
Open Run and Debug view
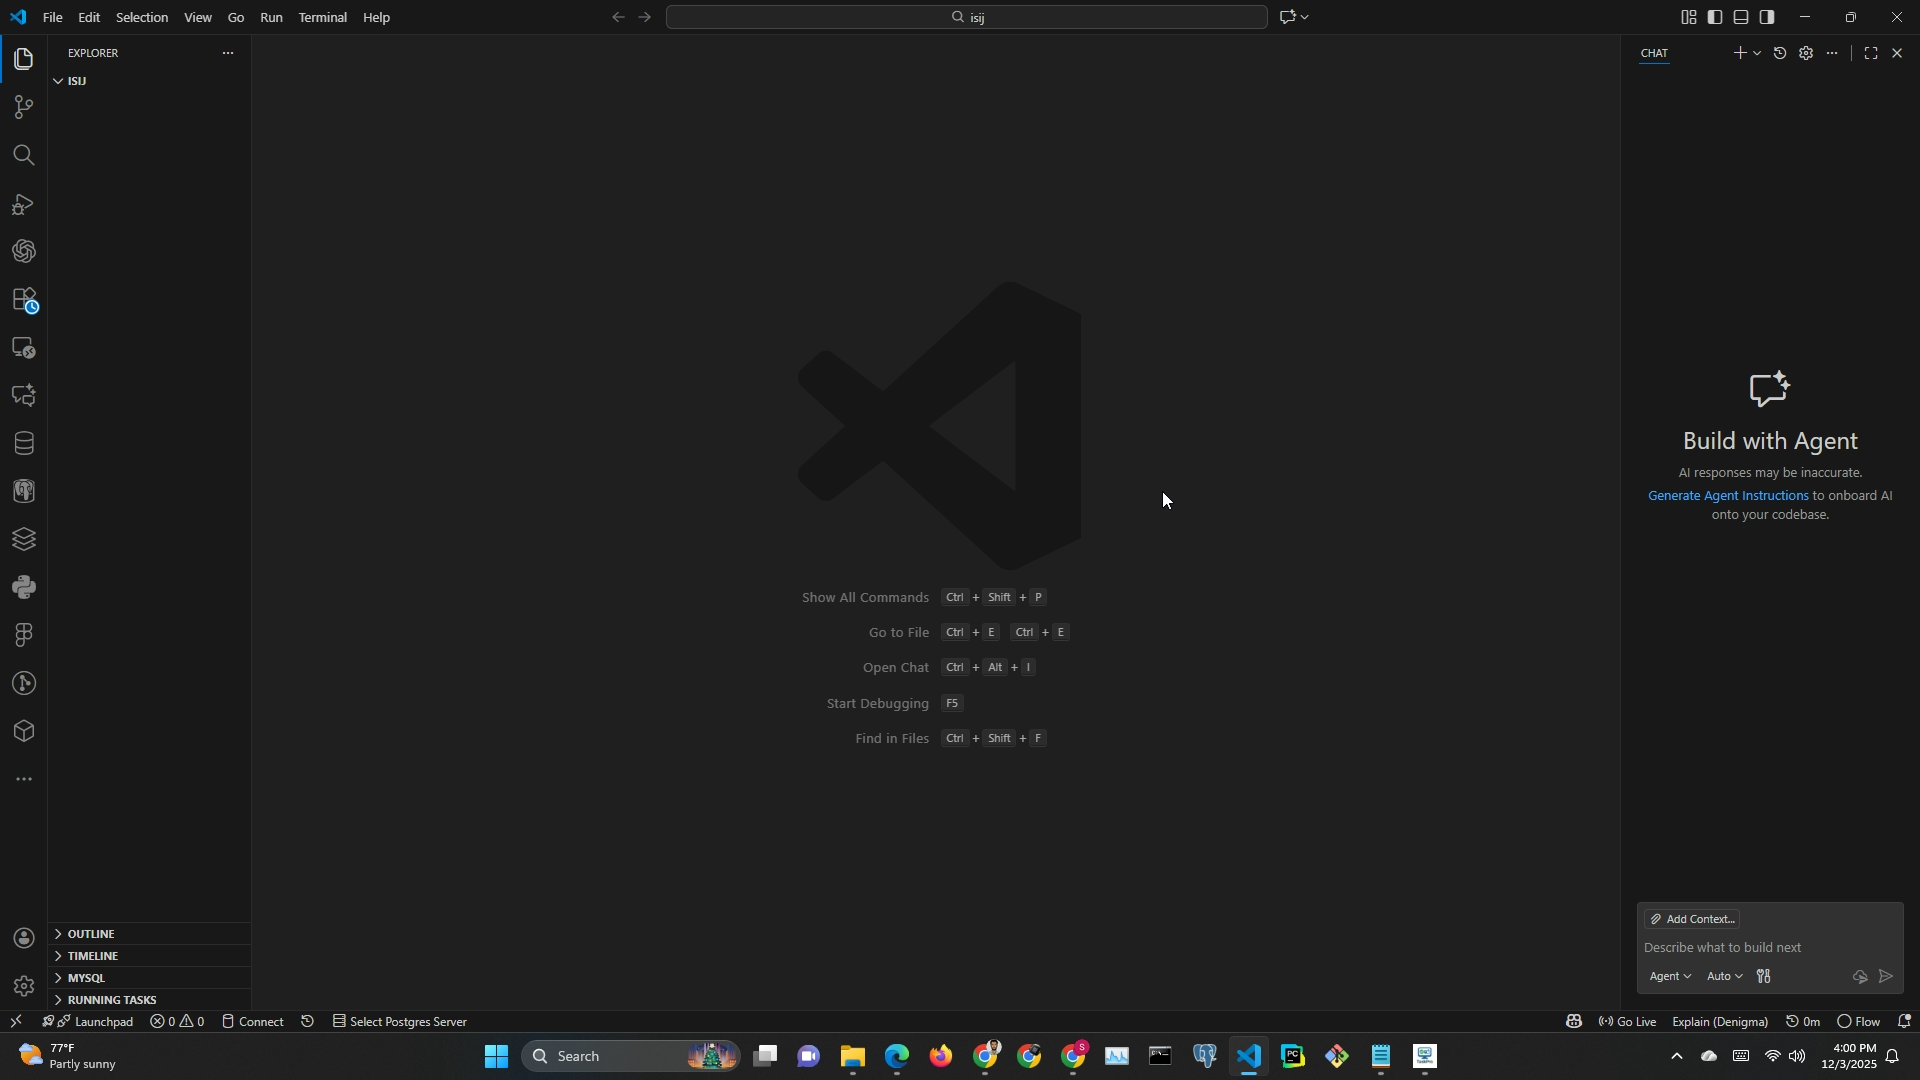(23, 204)
